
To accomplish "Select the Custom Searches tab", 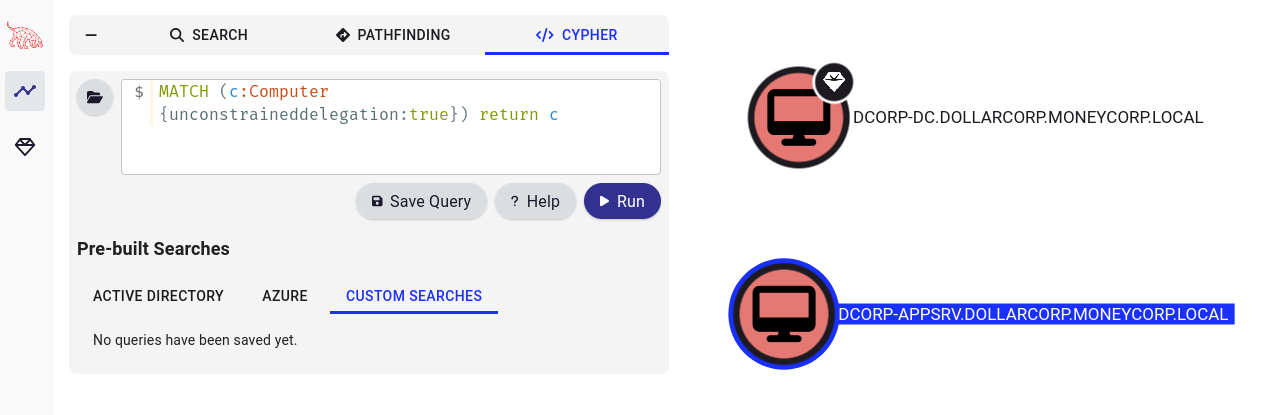I will (x=414, y=296).
